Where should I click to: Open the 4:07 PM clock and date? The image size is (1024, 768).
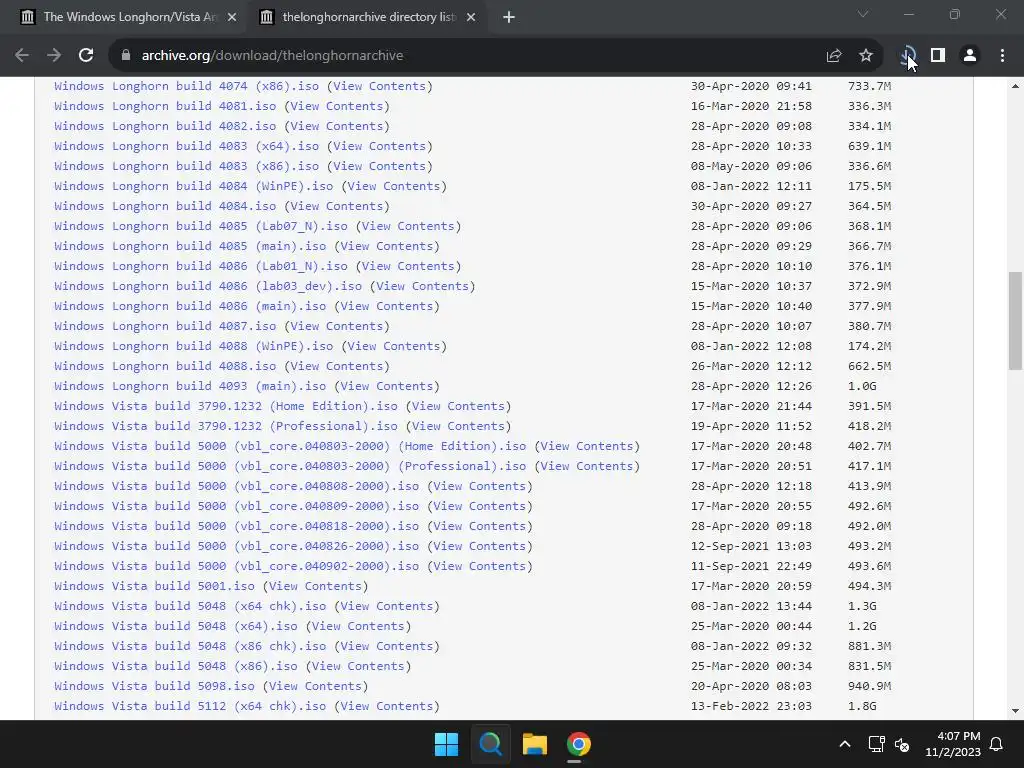(953, 744)
